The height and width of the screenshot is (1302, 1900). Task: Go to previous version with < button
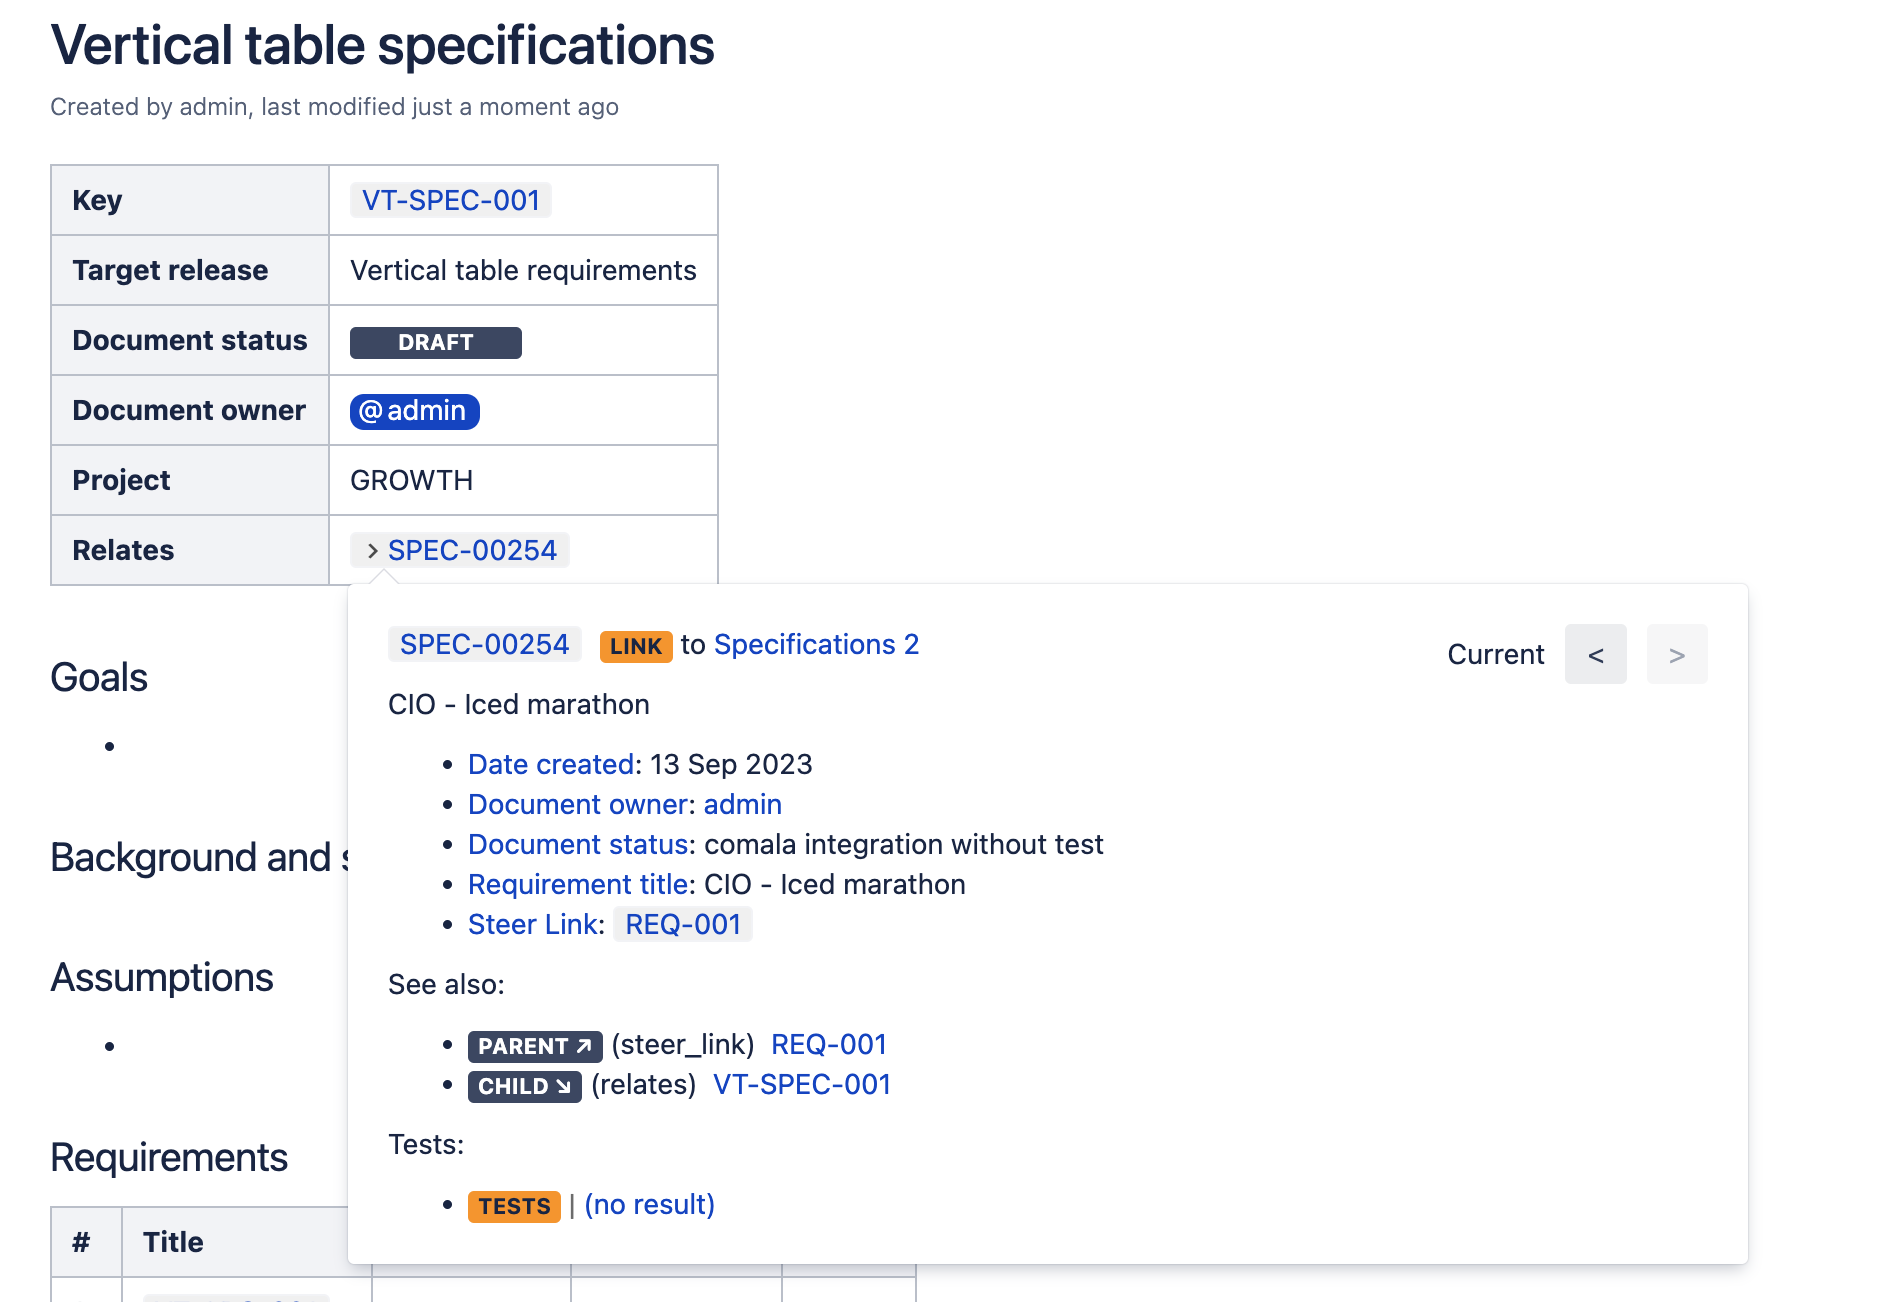(x=1595, y=655)
